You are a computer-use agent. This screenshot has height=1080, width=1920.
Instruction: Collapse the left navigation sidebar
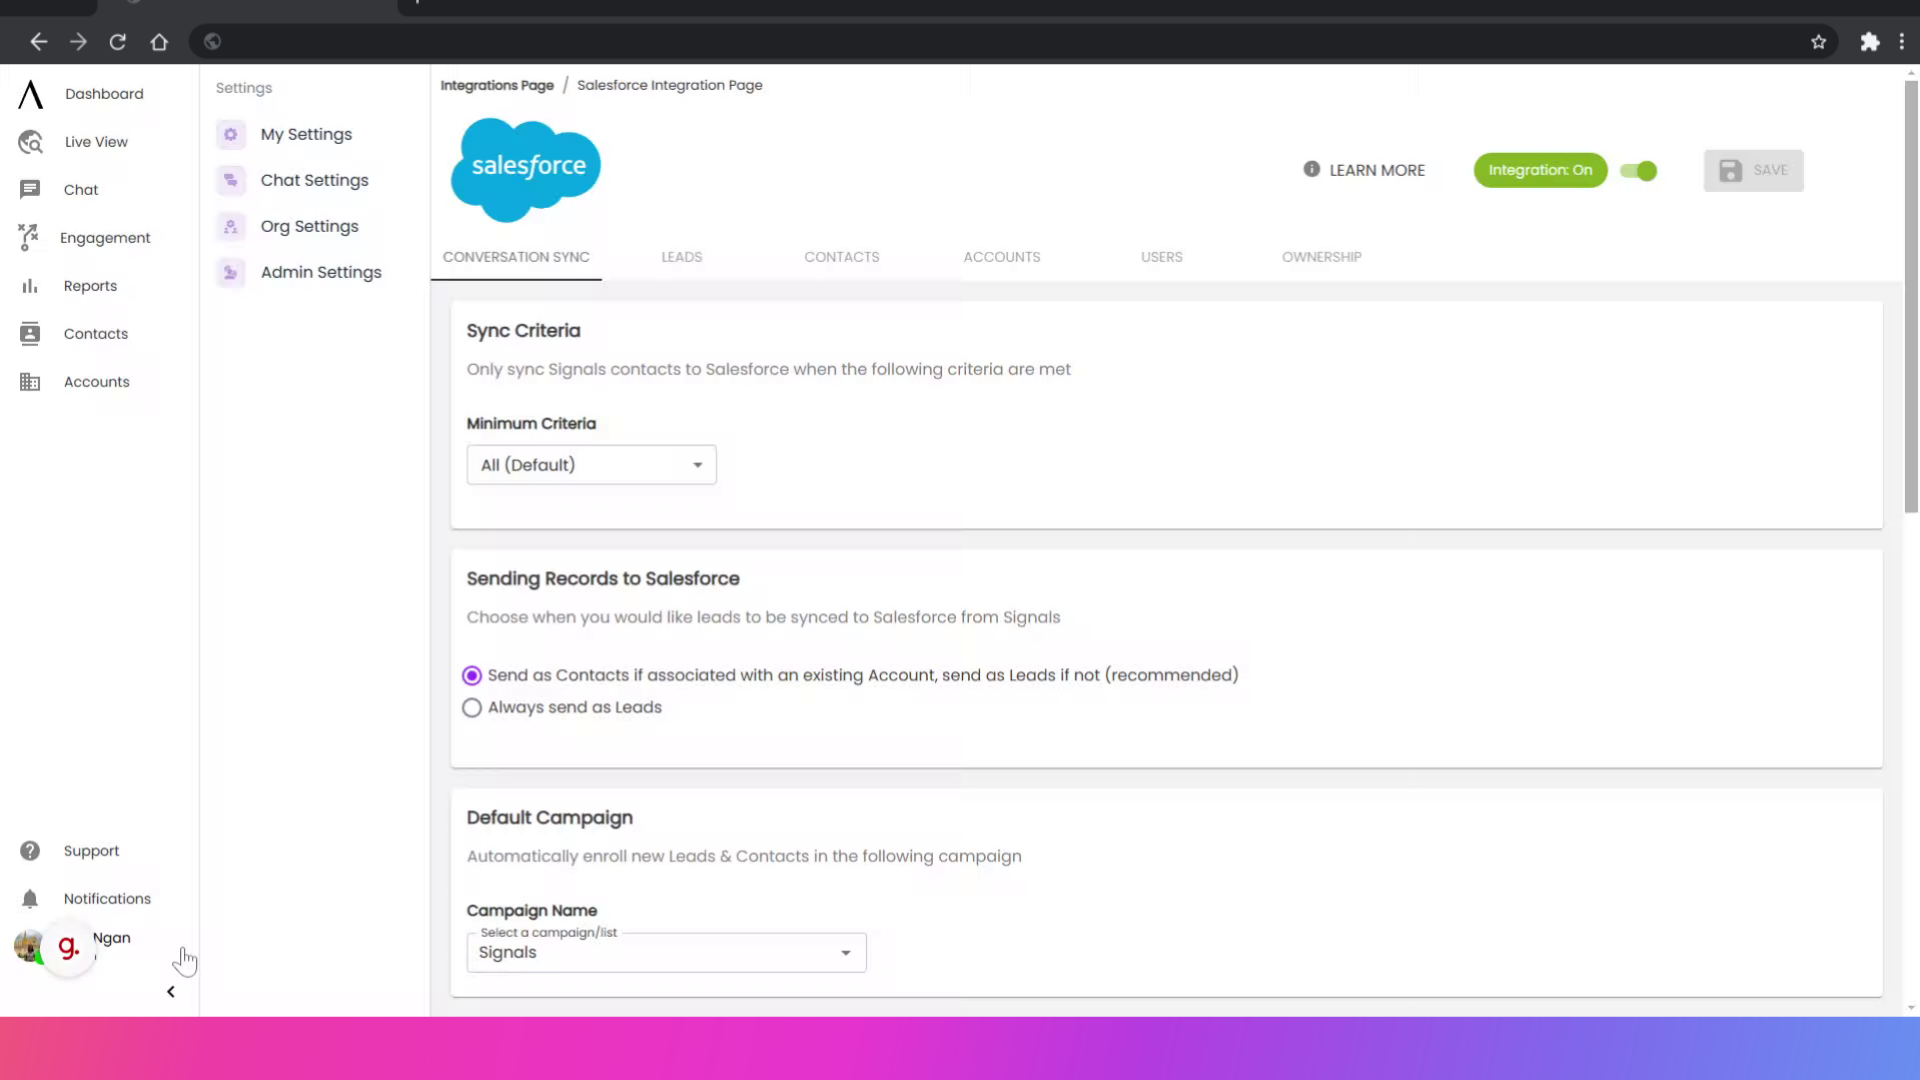click(x=170, y=991)
